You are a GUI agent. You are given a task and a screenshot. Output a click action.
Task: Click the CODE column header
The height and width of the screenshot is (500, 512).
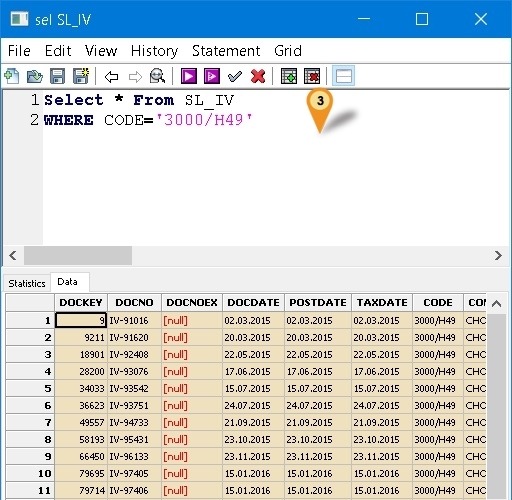coord(438,303)
